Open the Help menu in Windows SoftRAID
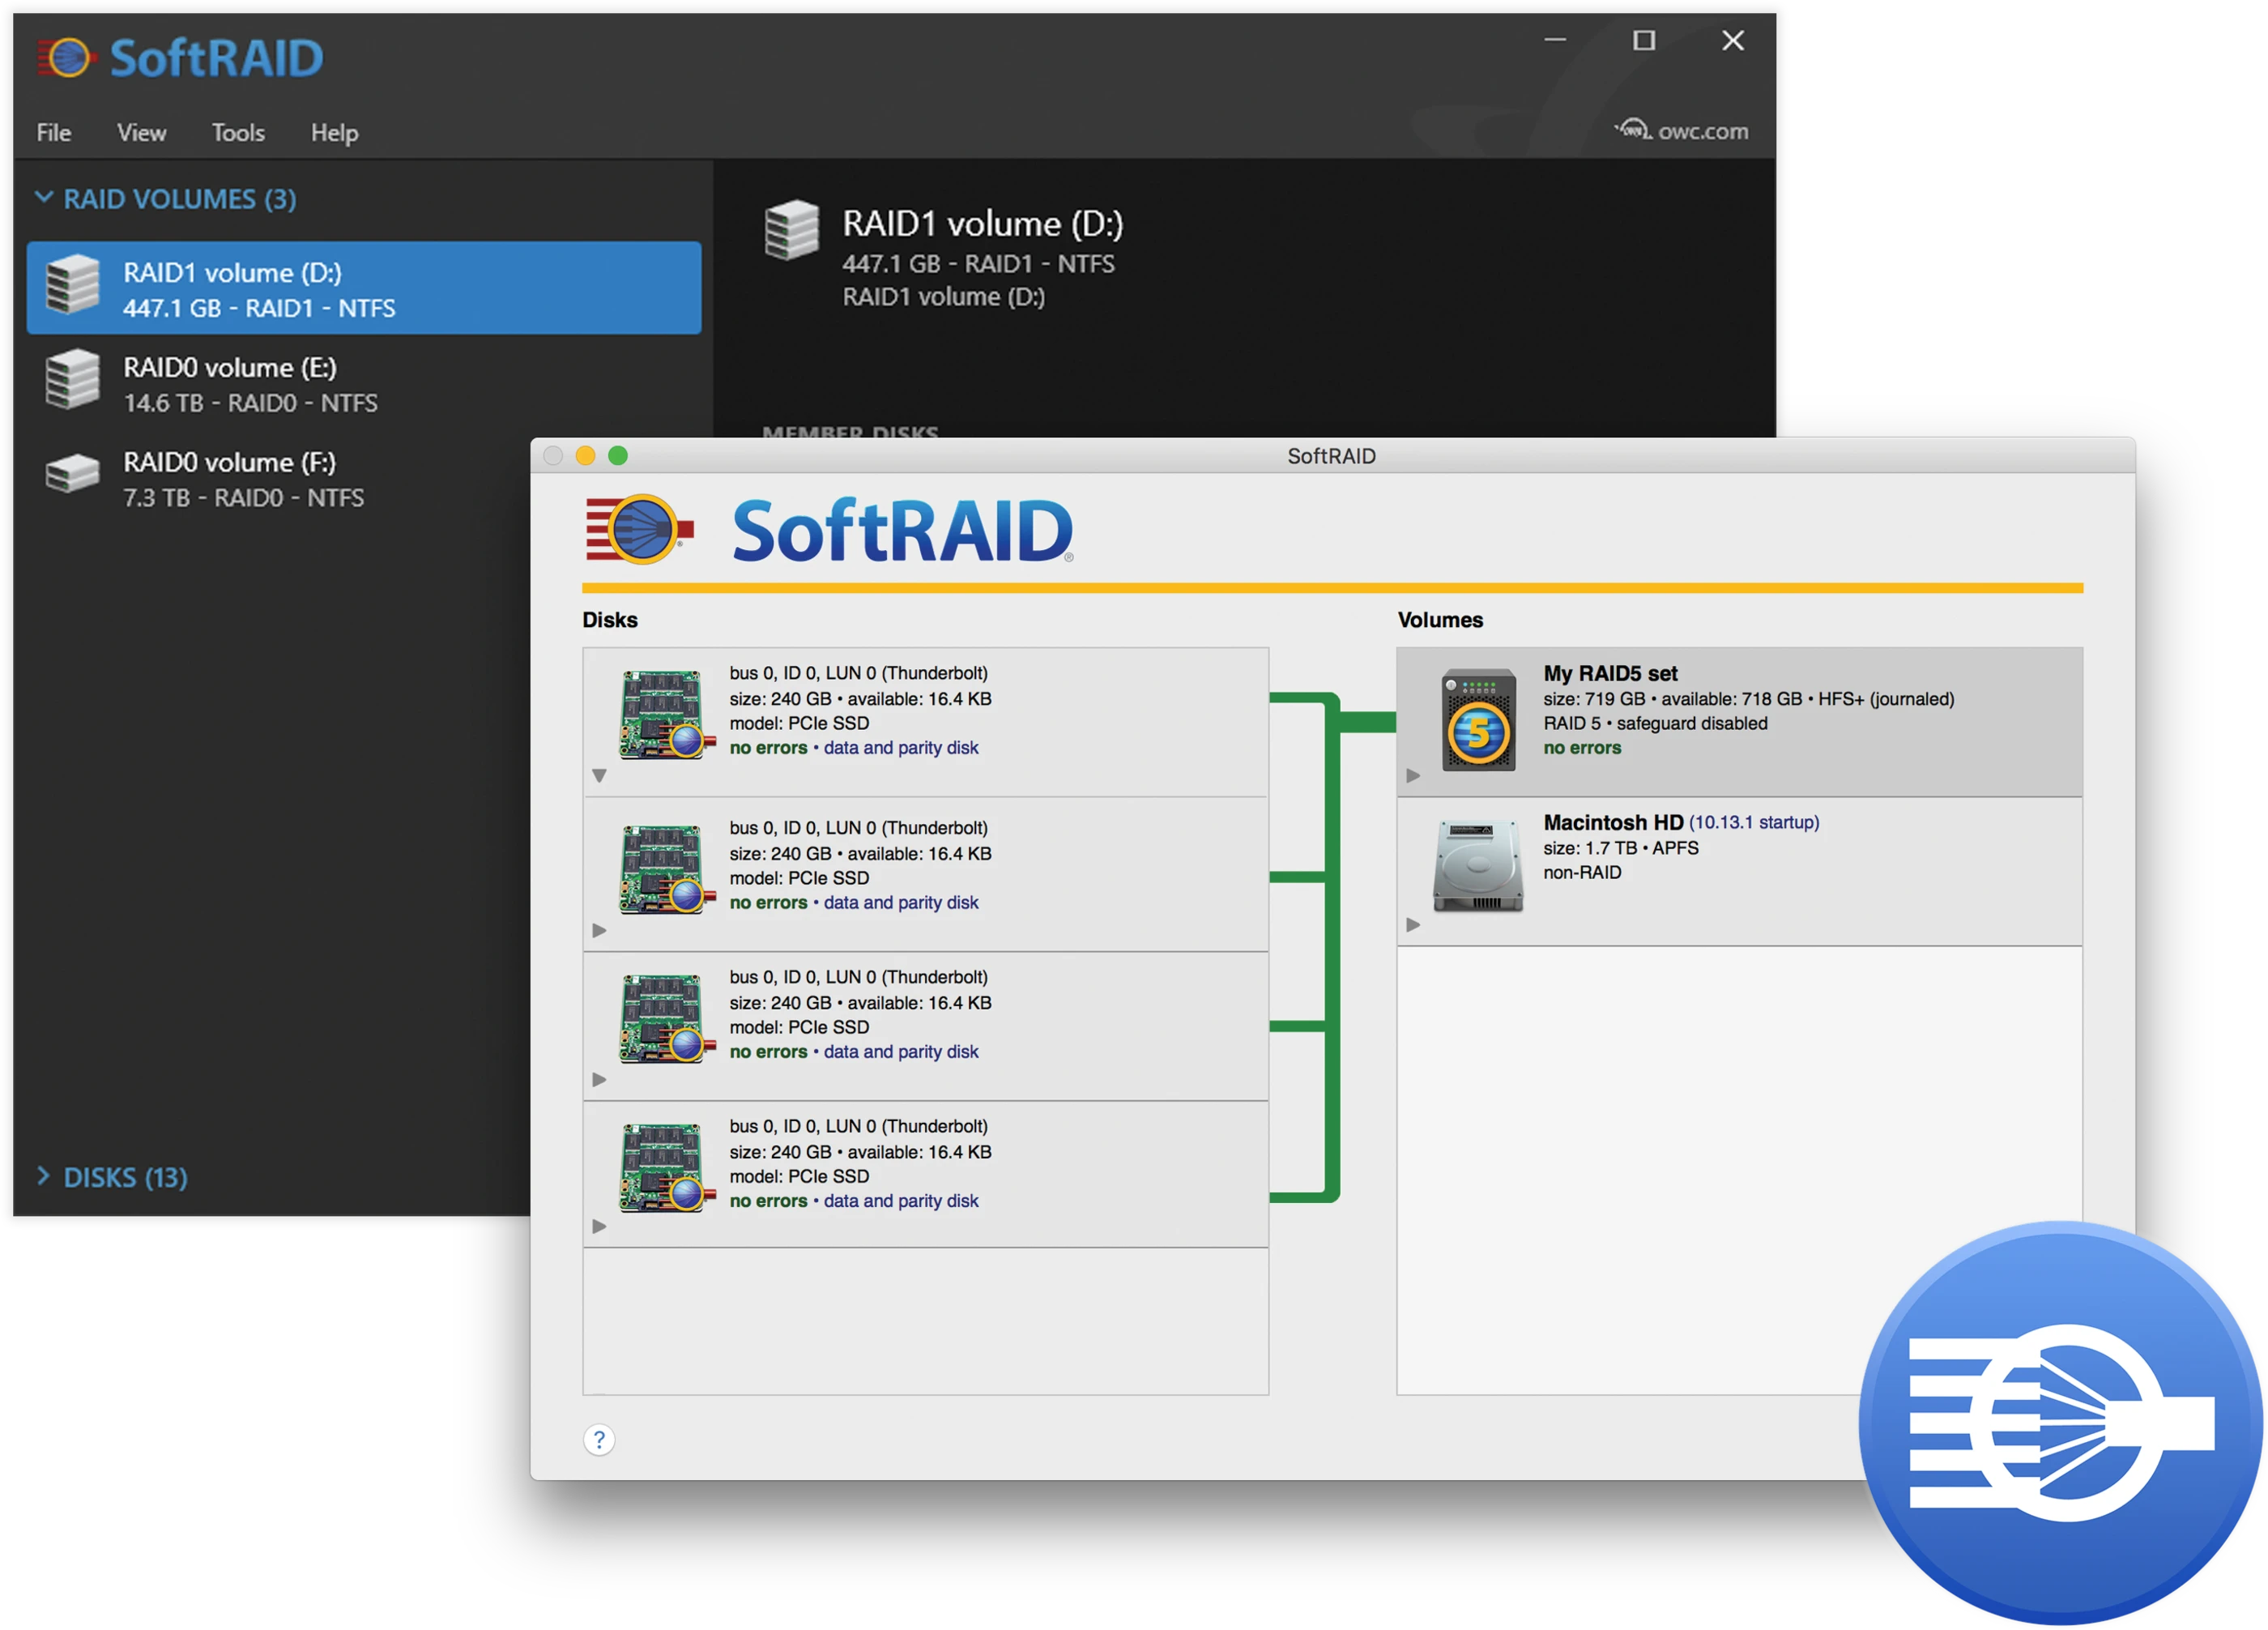The height and width of the screenshot is (1630, 2268). 334,133
